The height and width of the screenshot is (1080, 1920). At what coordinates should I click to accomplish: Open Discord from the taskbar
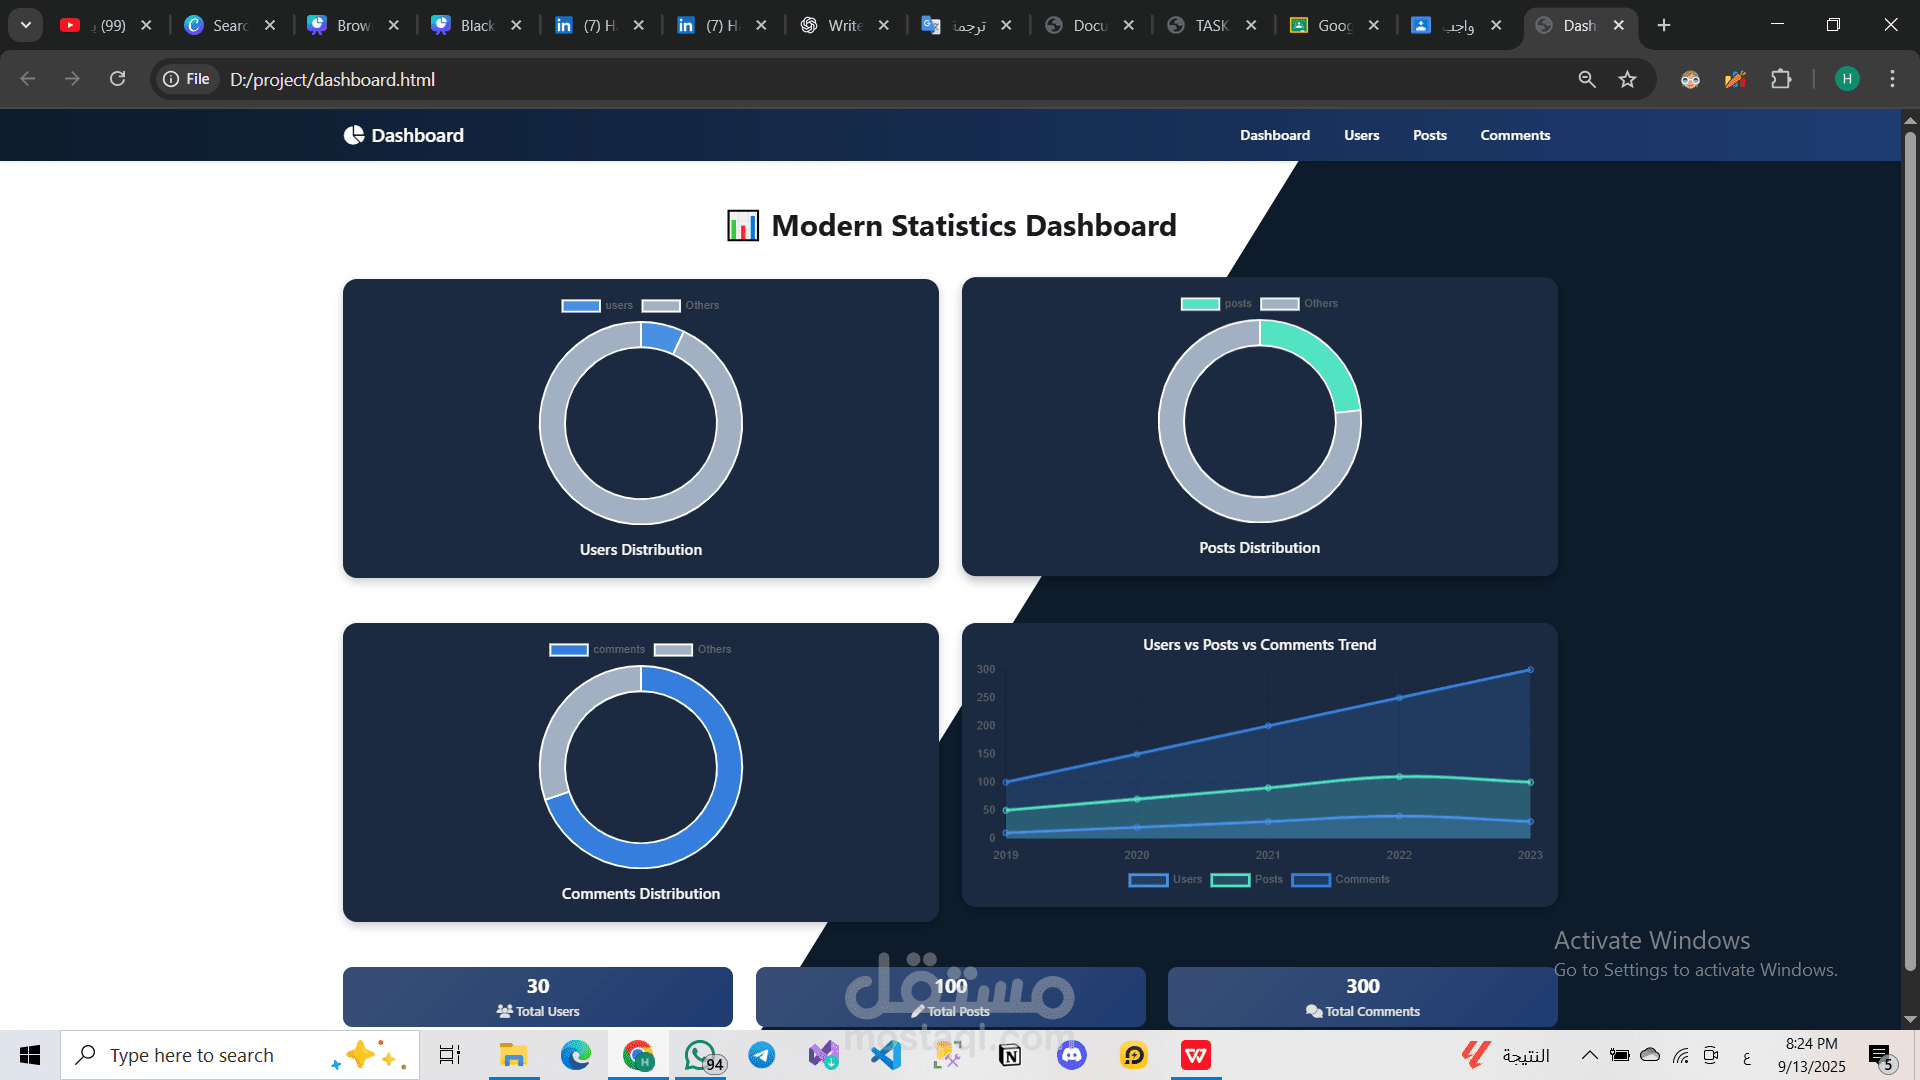coord(1071,1055)
